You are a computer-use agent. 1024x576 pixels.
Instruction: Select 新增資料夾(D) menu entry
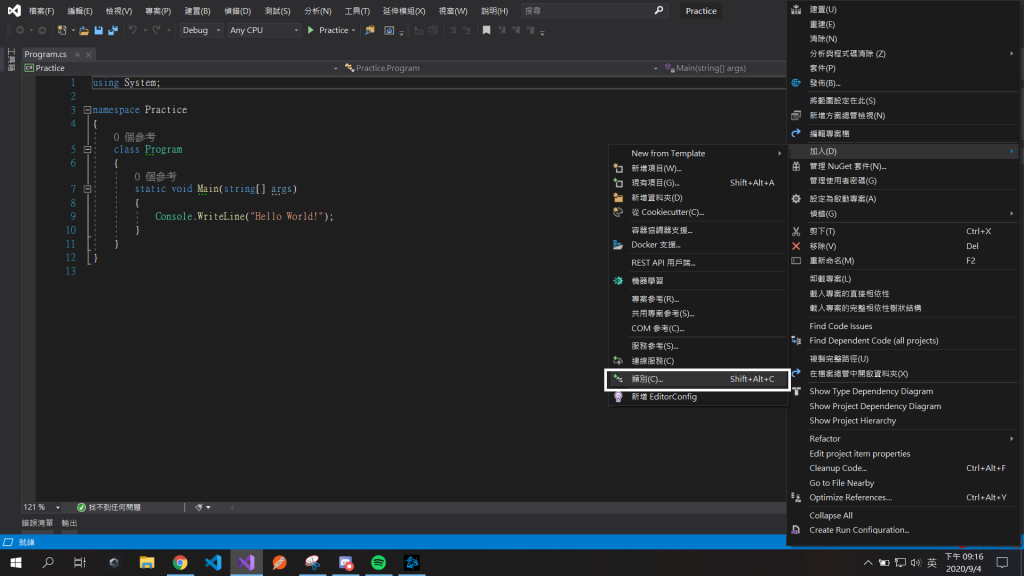click(x=697, y=197)
